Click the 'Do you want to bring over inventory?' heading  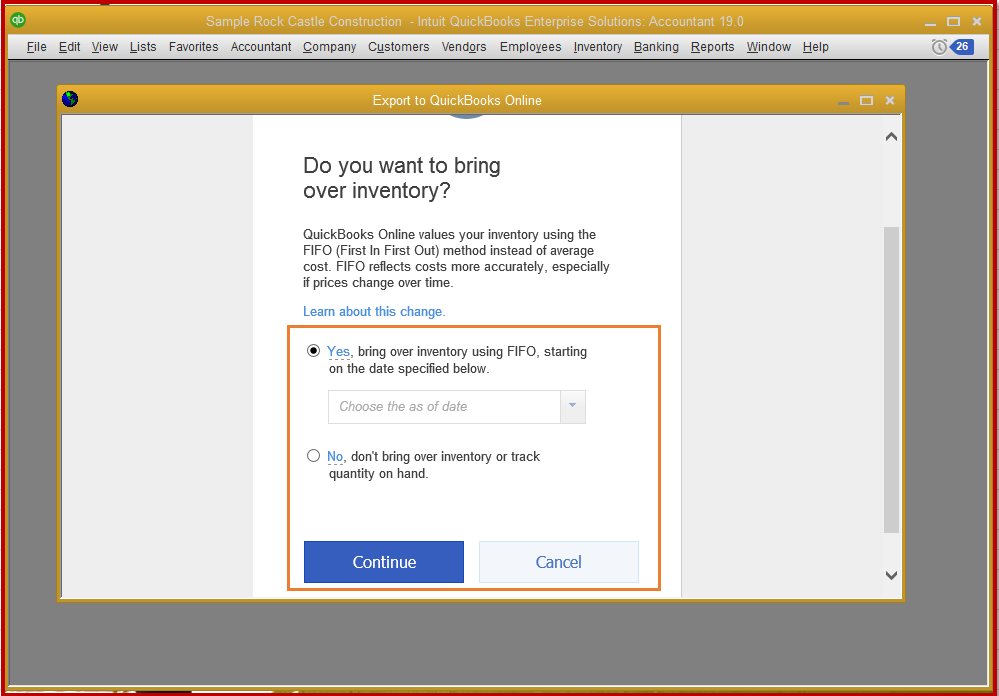tap(402, 178)
